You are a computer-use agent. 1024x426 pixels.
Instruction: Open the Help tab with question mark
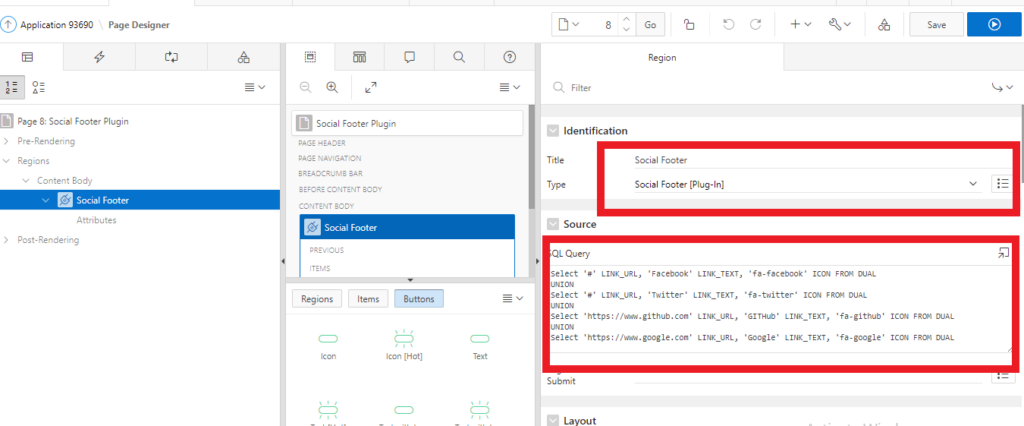510,57
